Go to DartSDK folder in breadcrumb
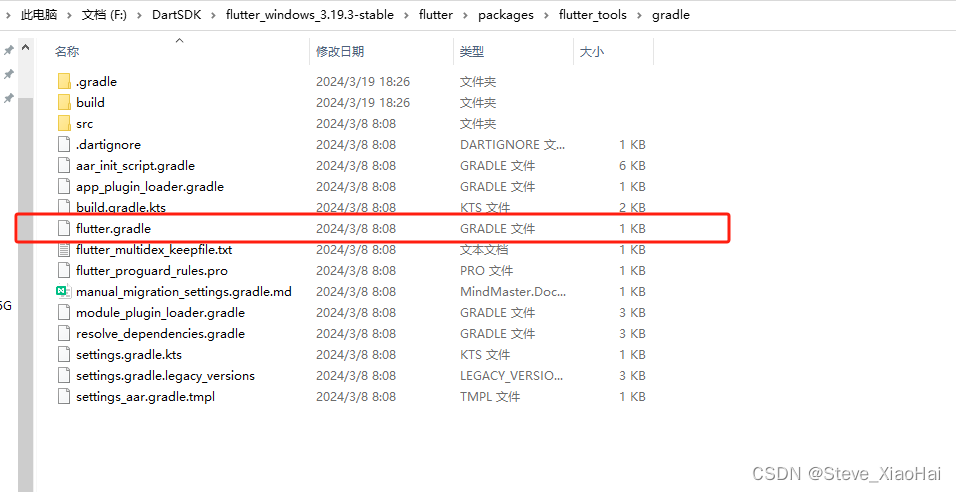The image size is (956, 492). [177, 15]
